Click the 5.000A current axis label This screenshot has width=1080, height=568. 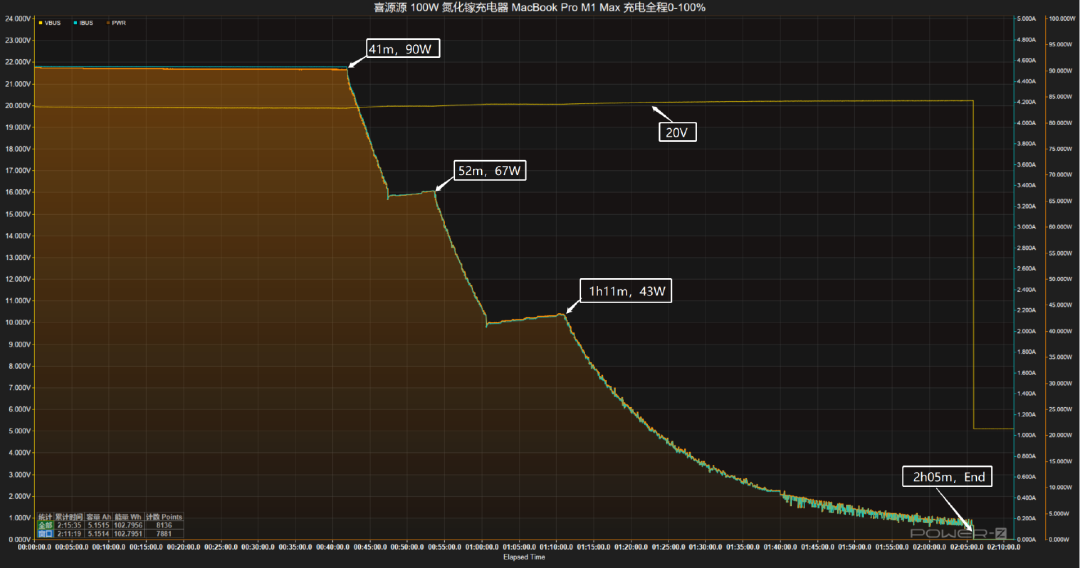coord(1026,19)
